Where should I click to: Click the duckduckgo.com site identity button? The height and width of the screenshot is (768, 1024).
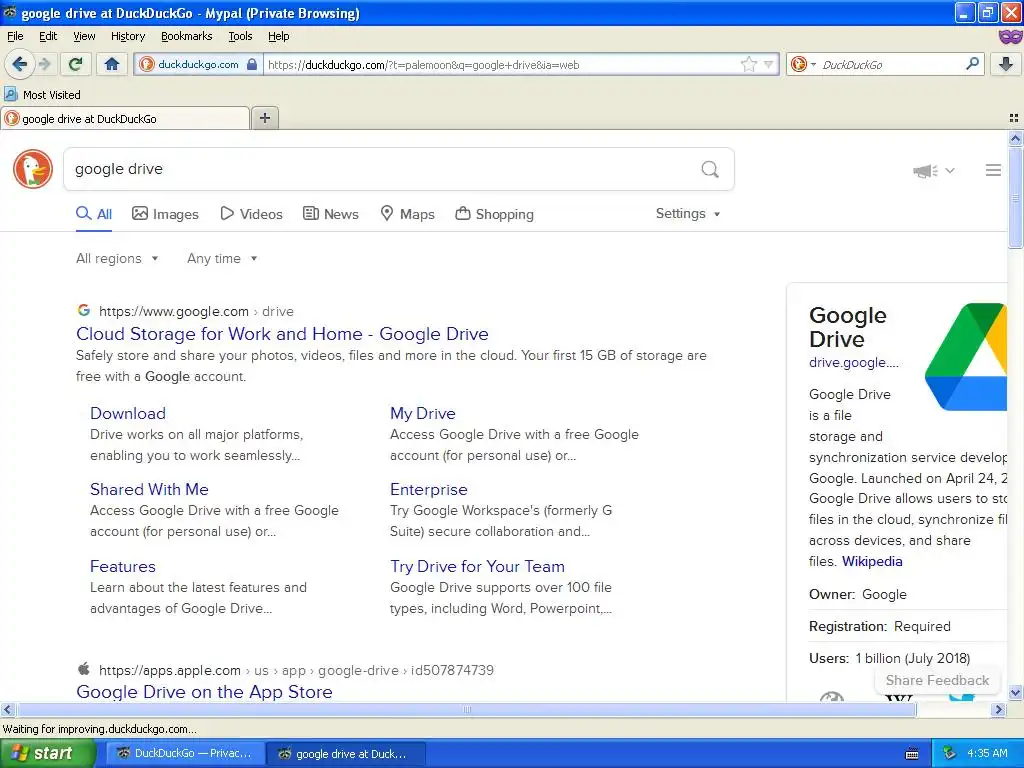[198, 64]
